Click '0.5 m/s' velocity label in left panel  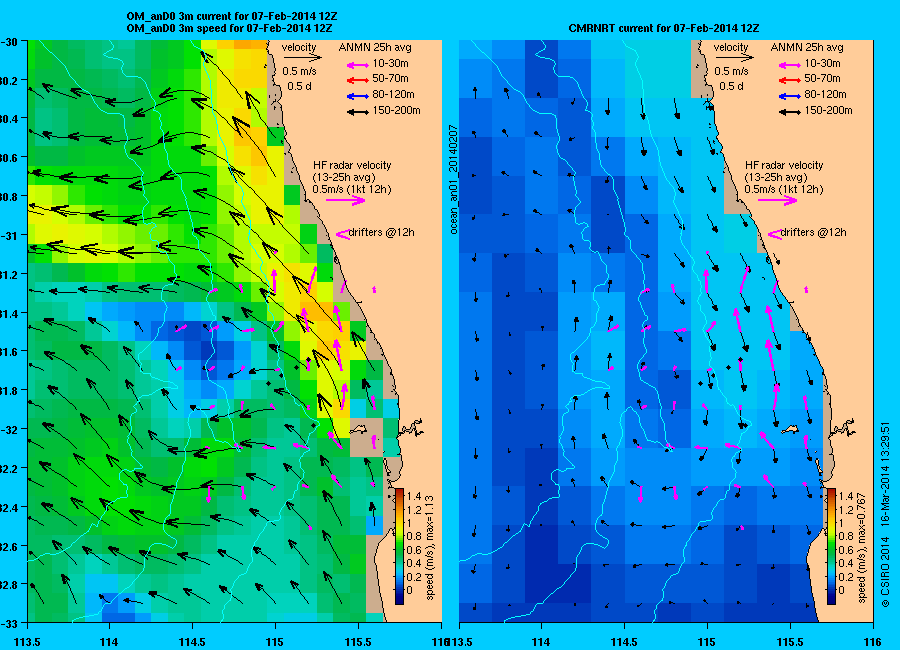tap(299, 71)
